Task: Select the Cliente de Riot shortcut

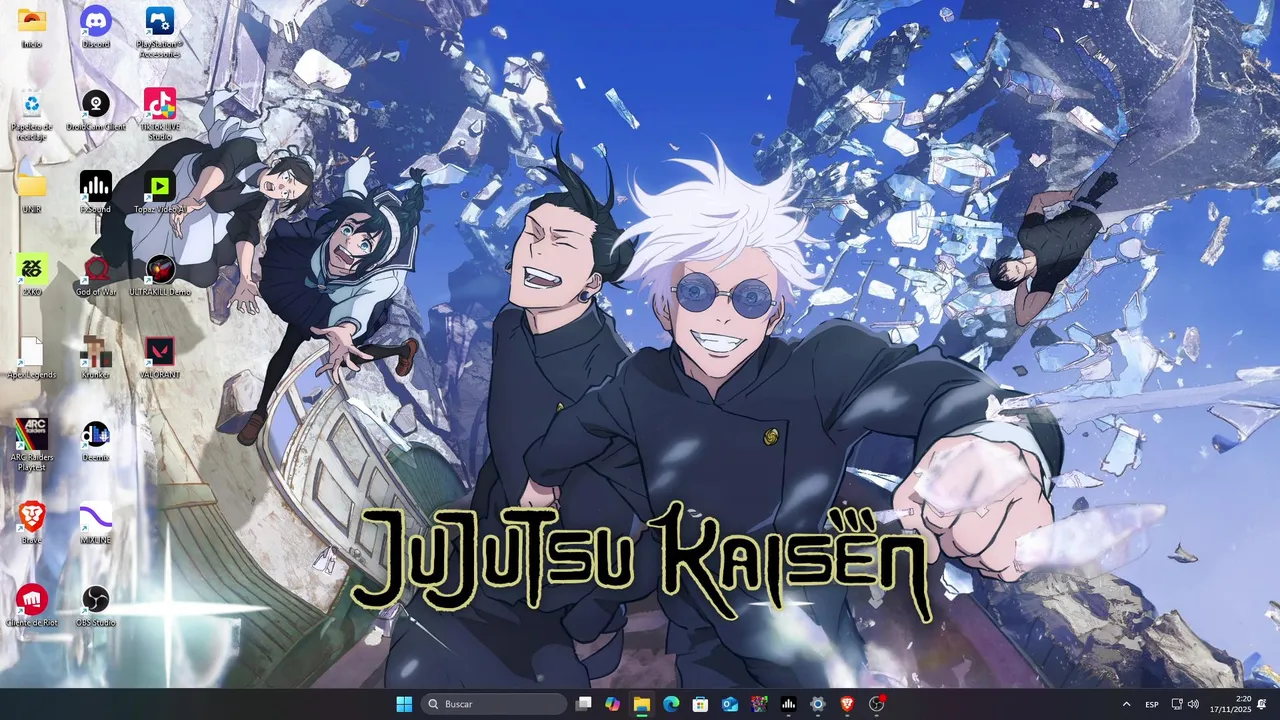Action: [32, 606]
